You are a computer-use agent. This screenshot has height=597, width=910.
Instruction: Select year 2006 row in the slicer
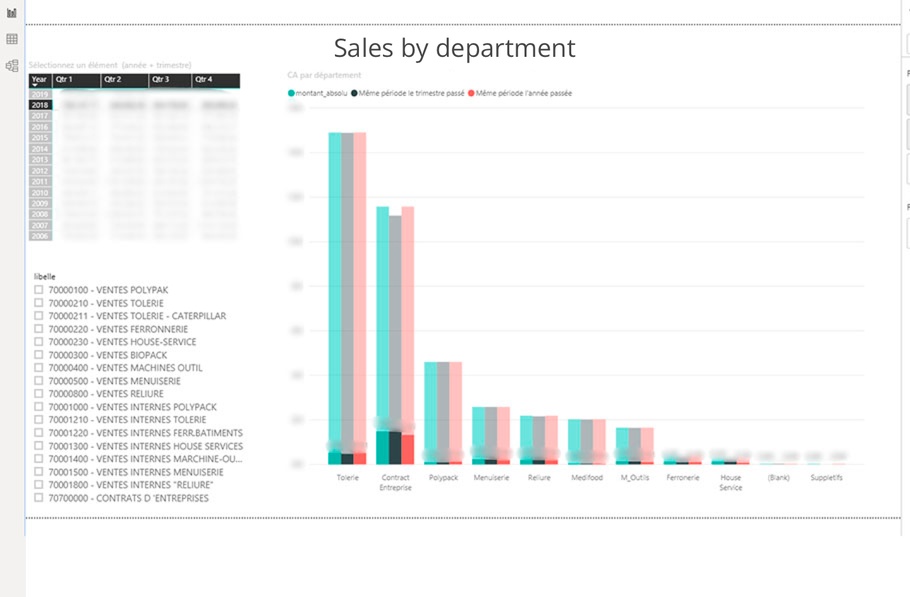click(40, 236)
